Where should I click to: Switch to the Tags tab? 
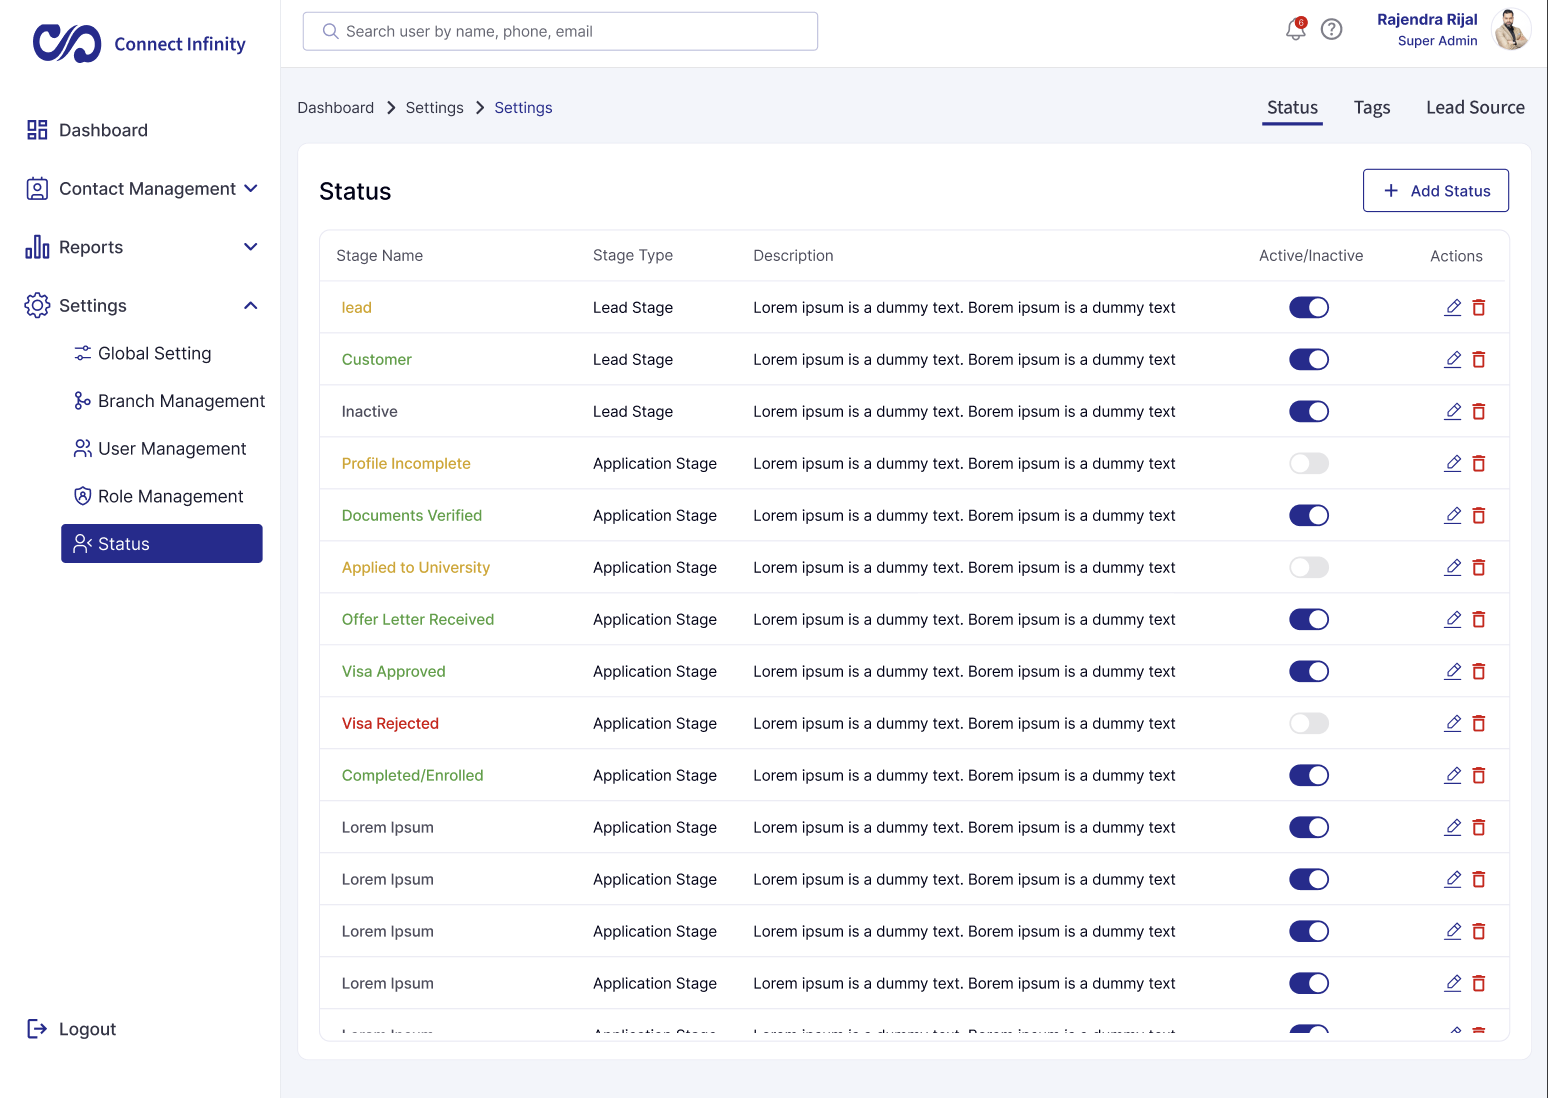click(1372, 108)
